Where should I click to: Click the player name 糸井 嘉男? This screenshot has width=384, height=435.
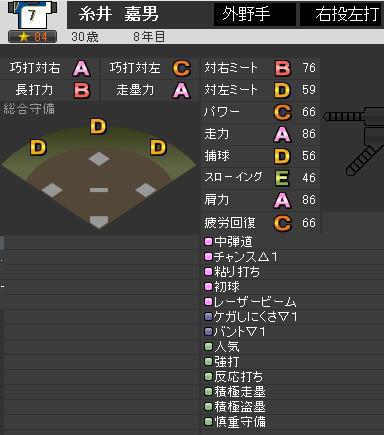pos(119,14)
